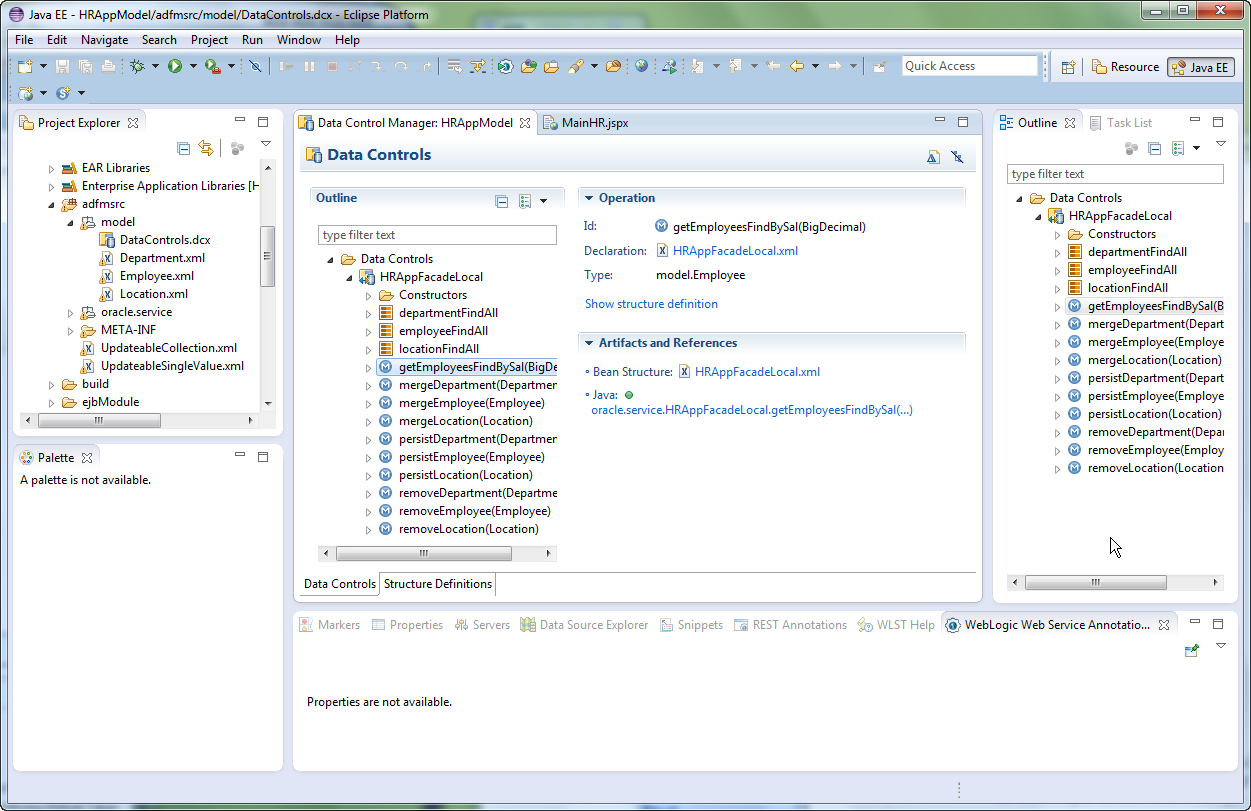Open the Markers view tab
This screenshot has width=1251, height=811.
(x=329, y=625)
